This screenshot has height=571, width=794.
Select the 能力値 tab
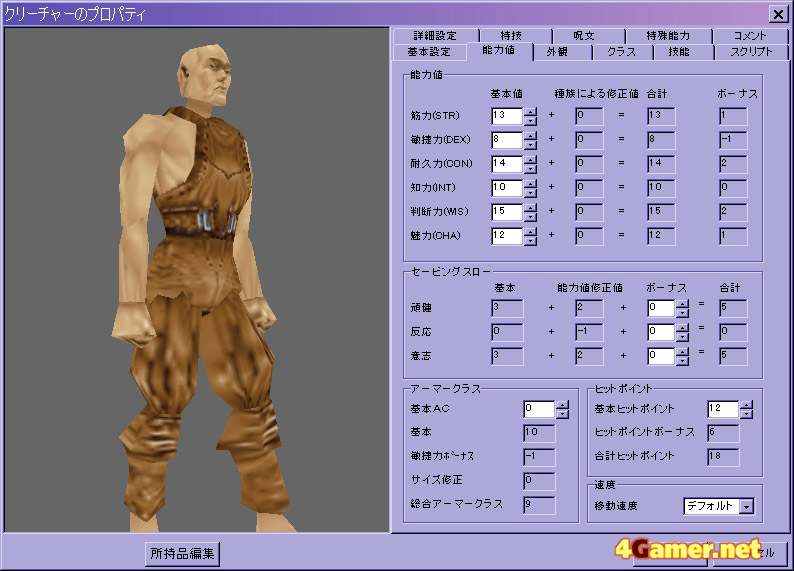point(499,51)
